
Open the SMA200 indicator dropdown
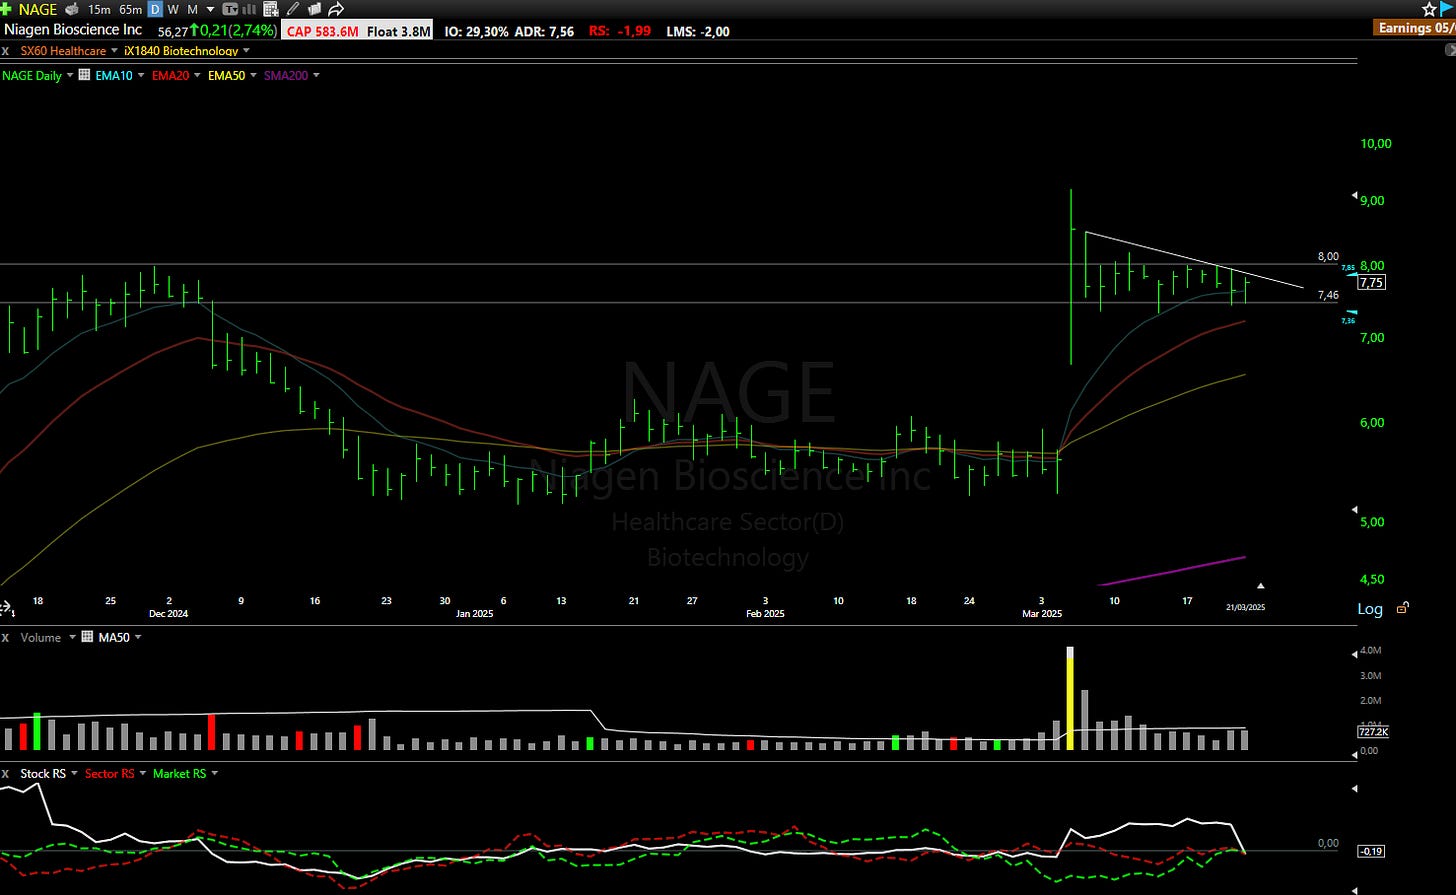pyautogui.click(x=316, y=75)
